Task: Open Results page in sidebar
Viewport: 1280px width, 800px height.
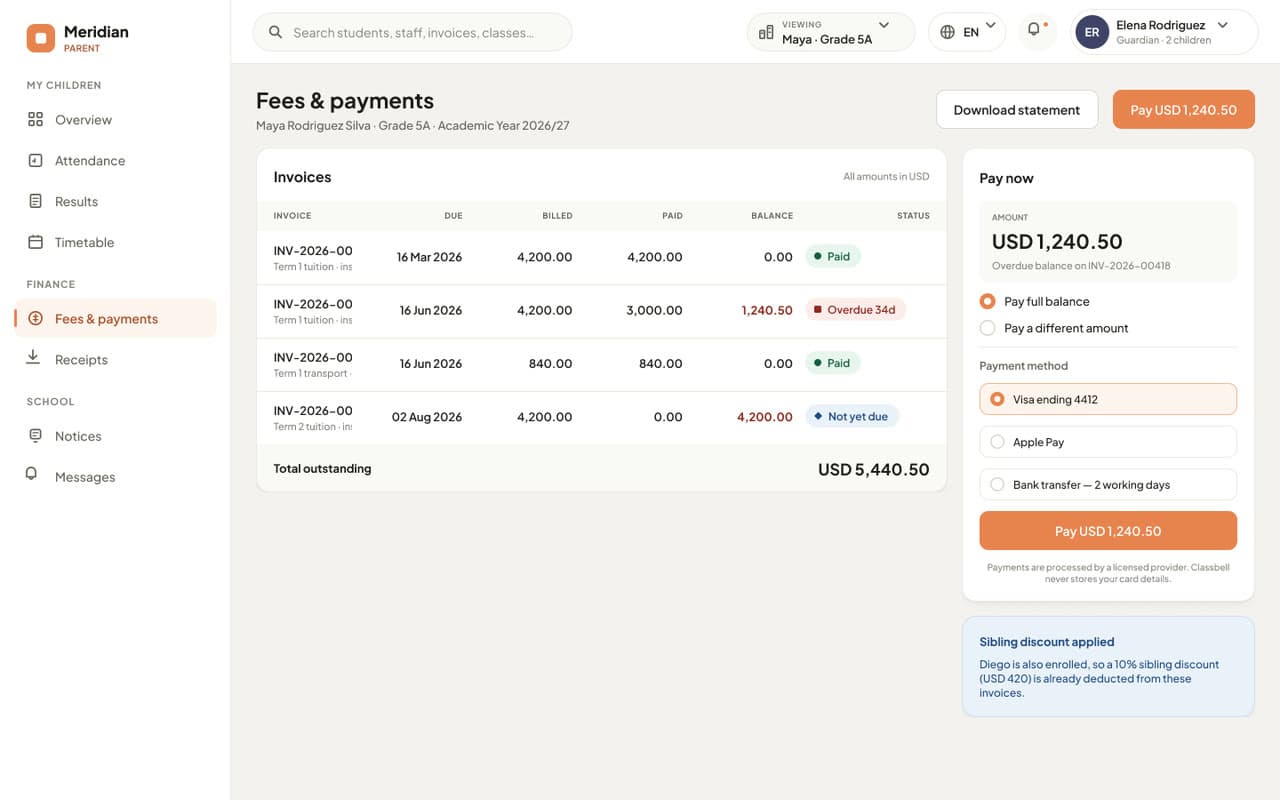Action: [x=115, y=201]
